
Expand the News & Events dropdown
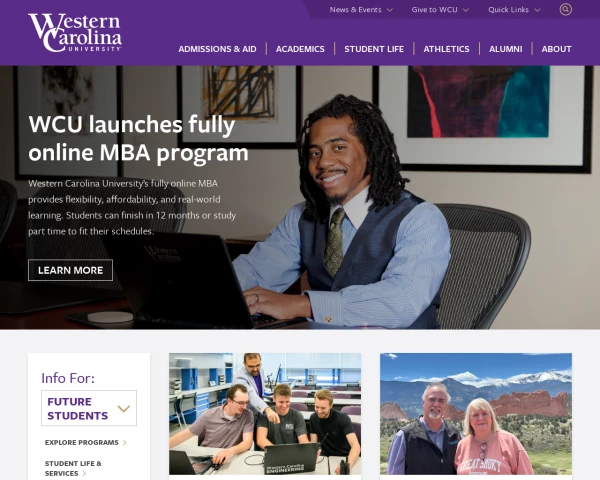pos(361,10)
